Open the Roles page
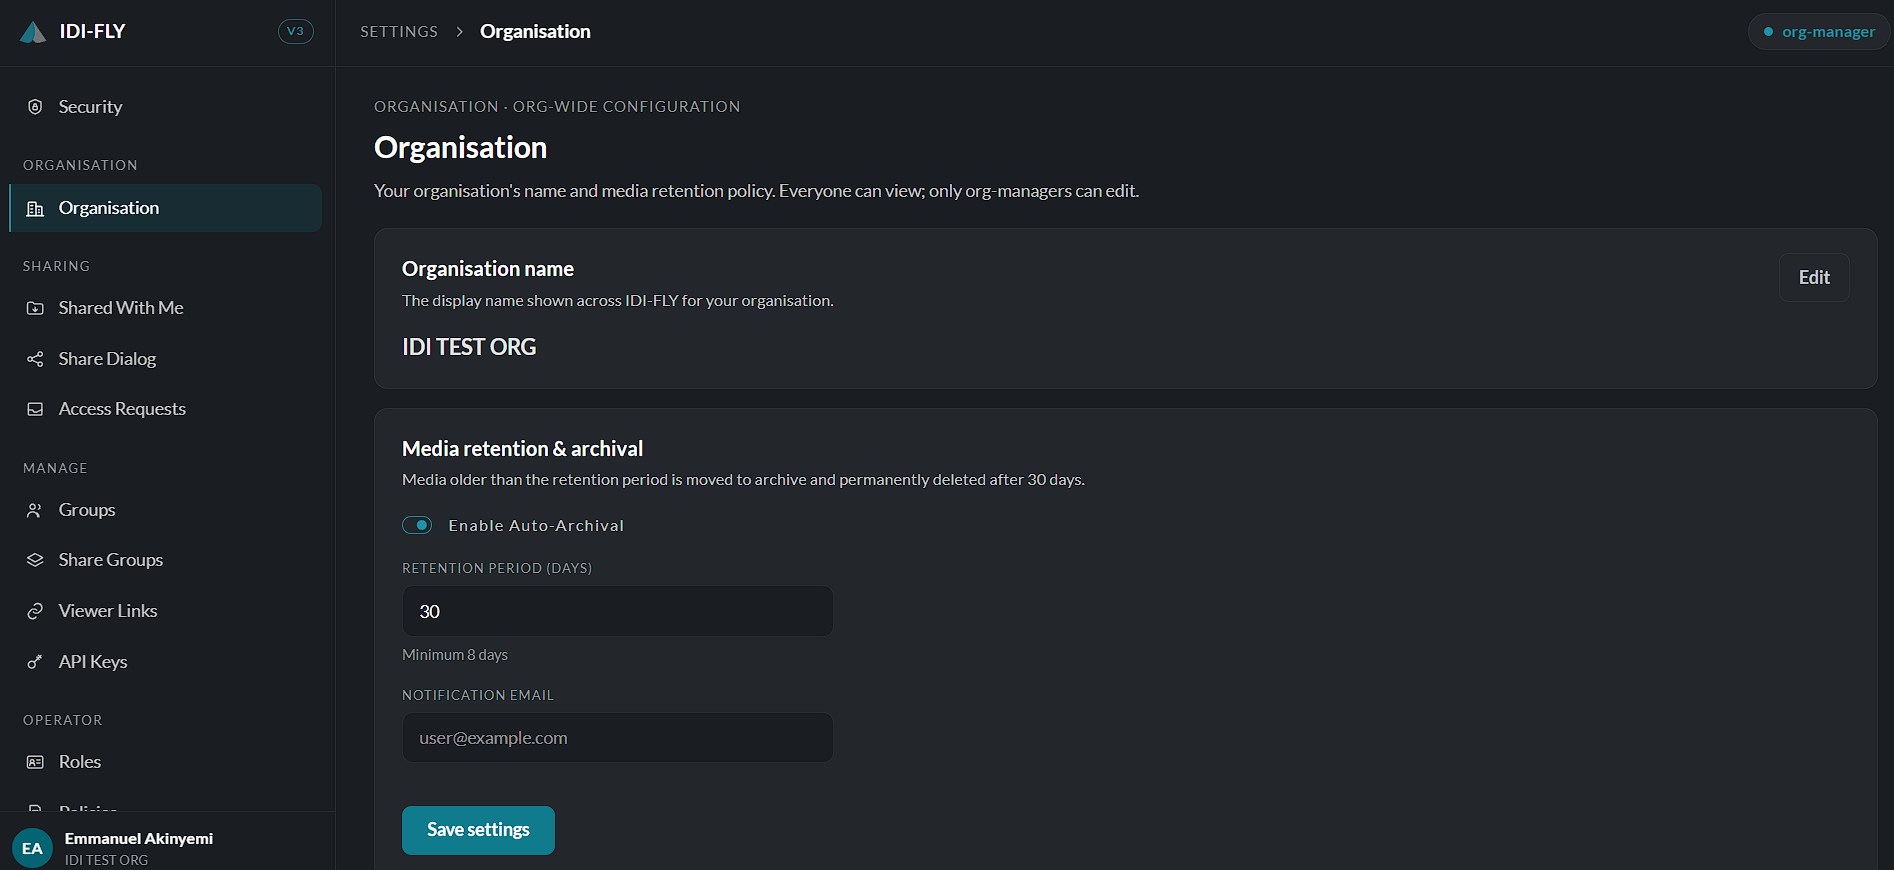Image resolution: width=1894 pixels, height=870 pixels. [x=165, y=762]
